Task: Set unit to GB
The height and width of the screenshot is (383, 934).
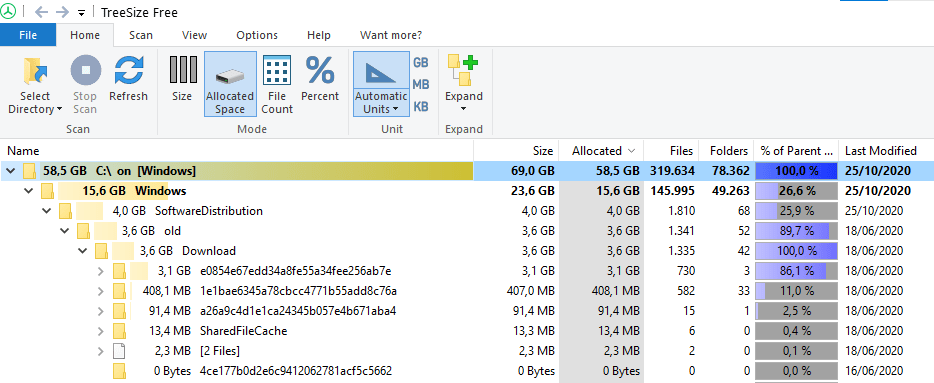Action: tap(421, 63)
